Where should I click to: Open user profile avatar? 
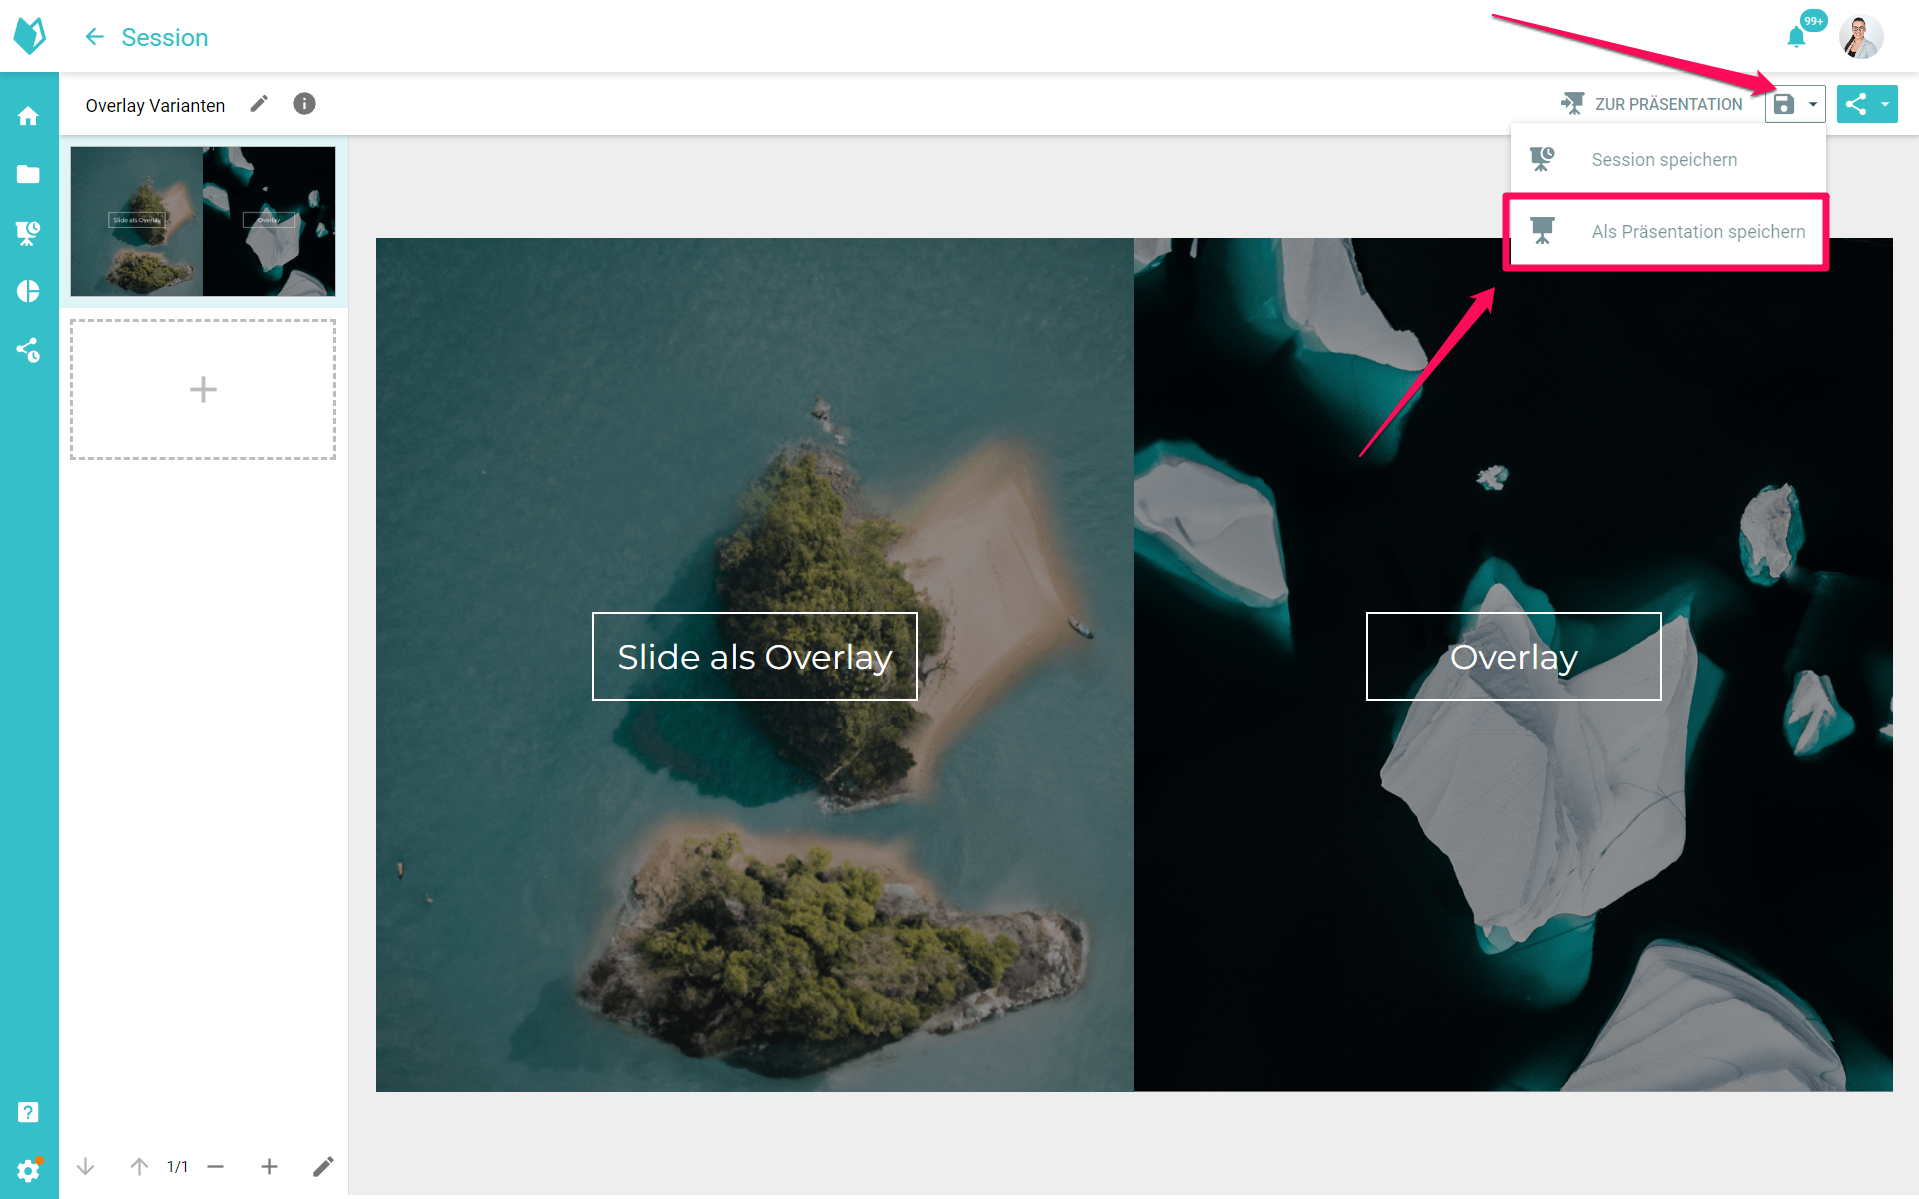click(x=1861, y=38)
